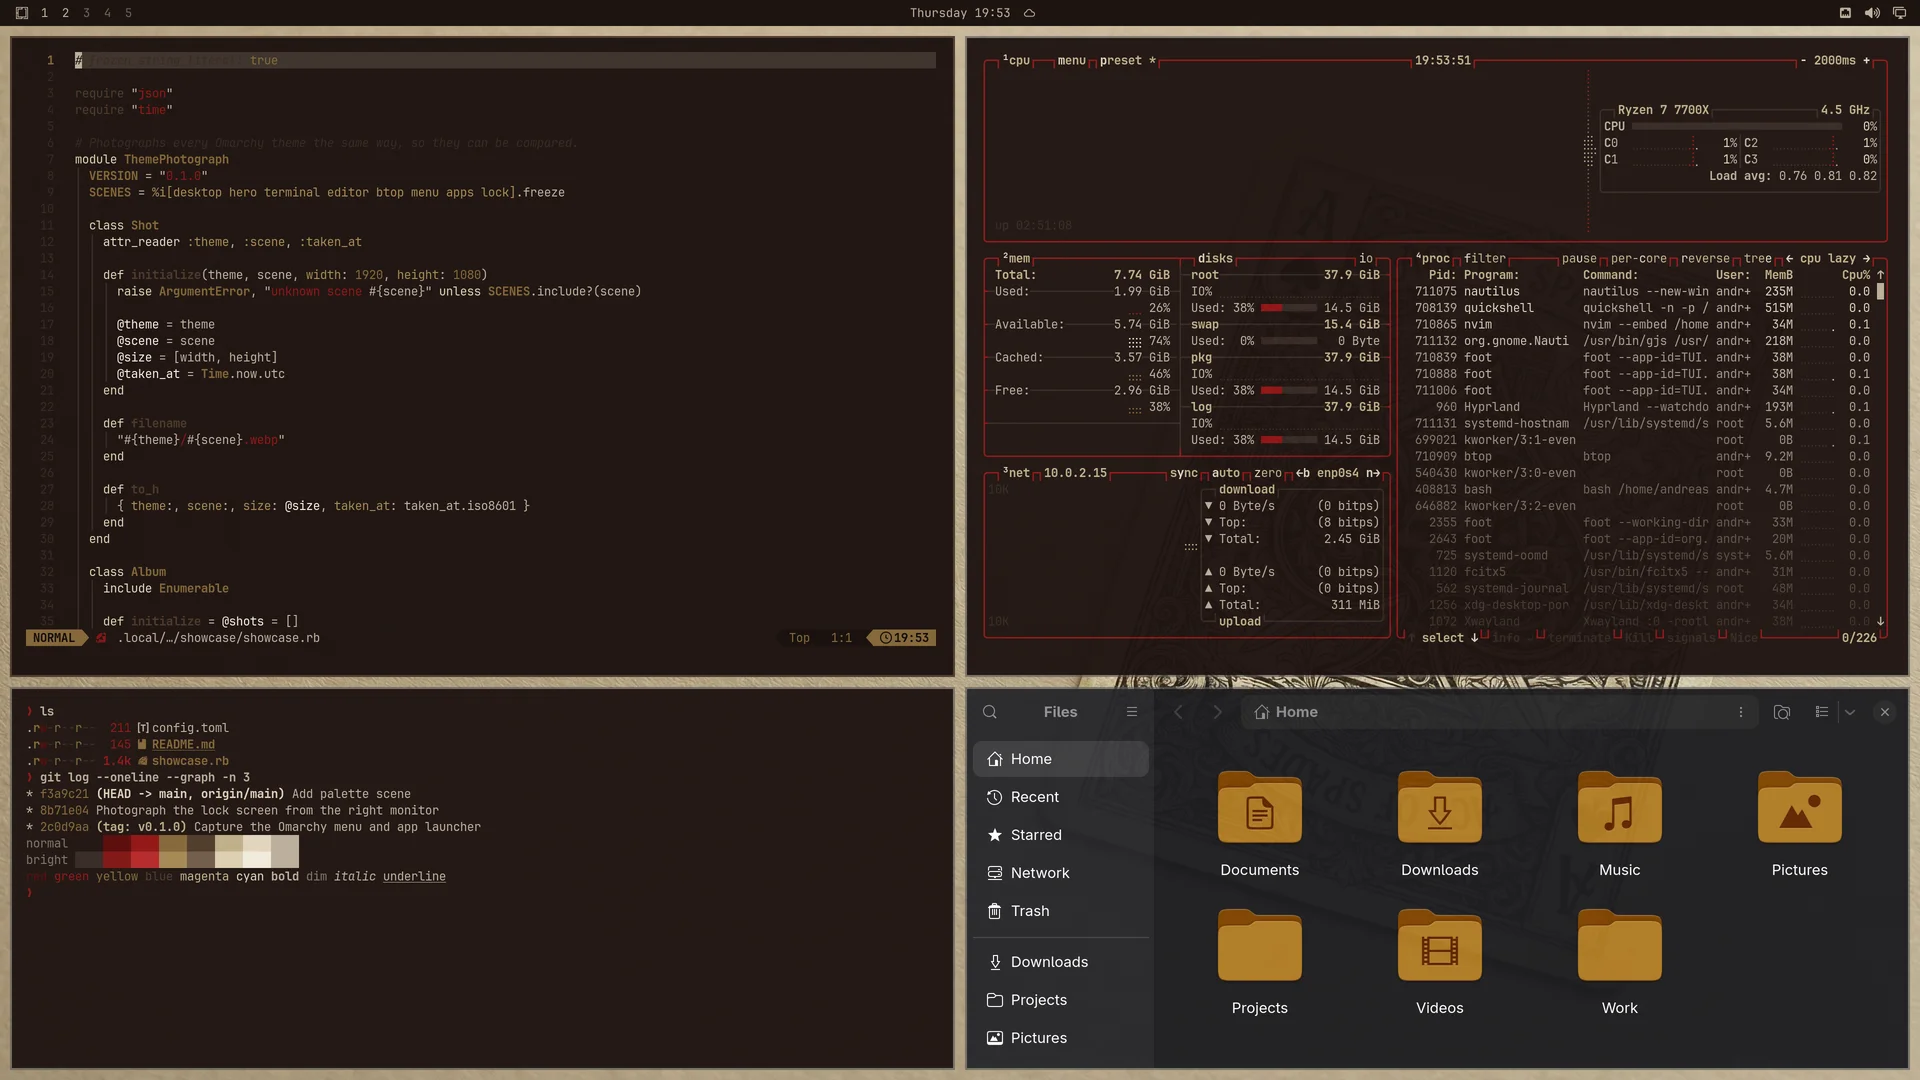Select Recent in Files sidebar
Viewport: 1920px width, 1080px height.
[x=1061, y=797]
